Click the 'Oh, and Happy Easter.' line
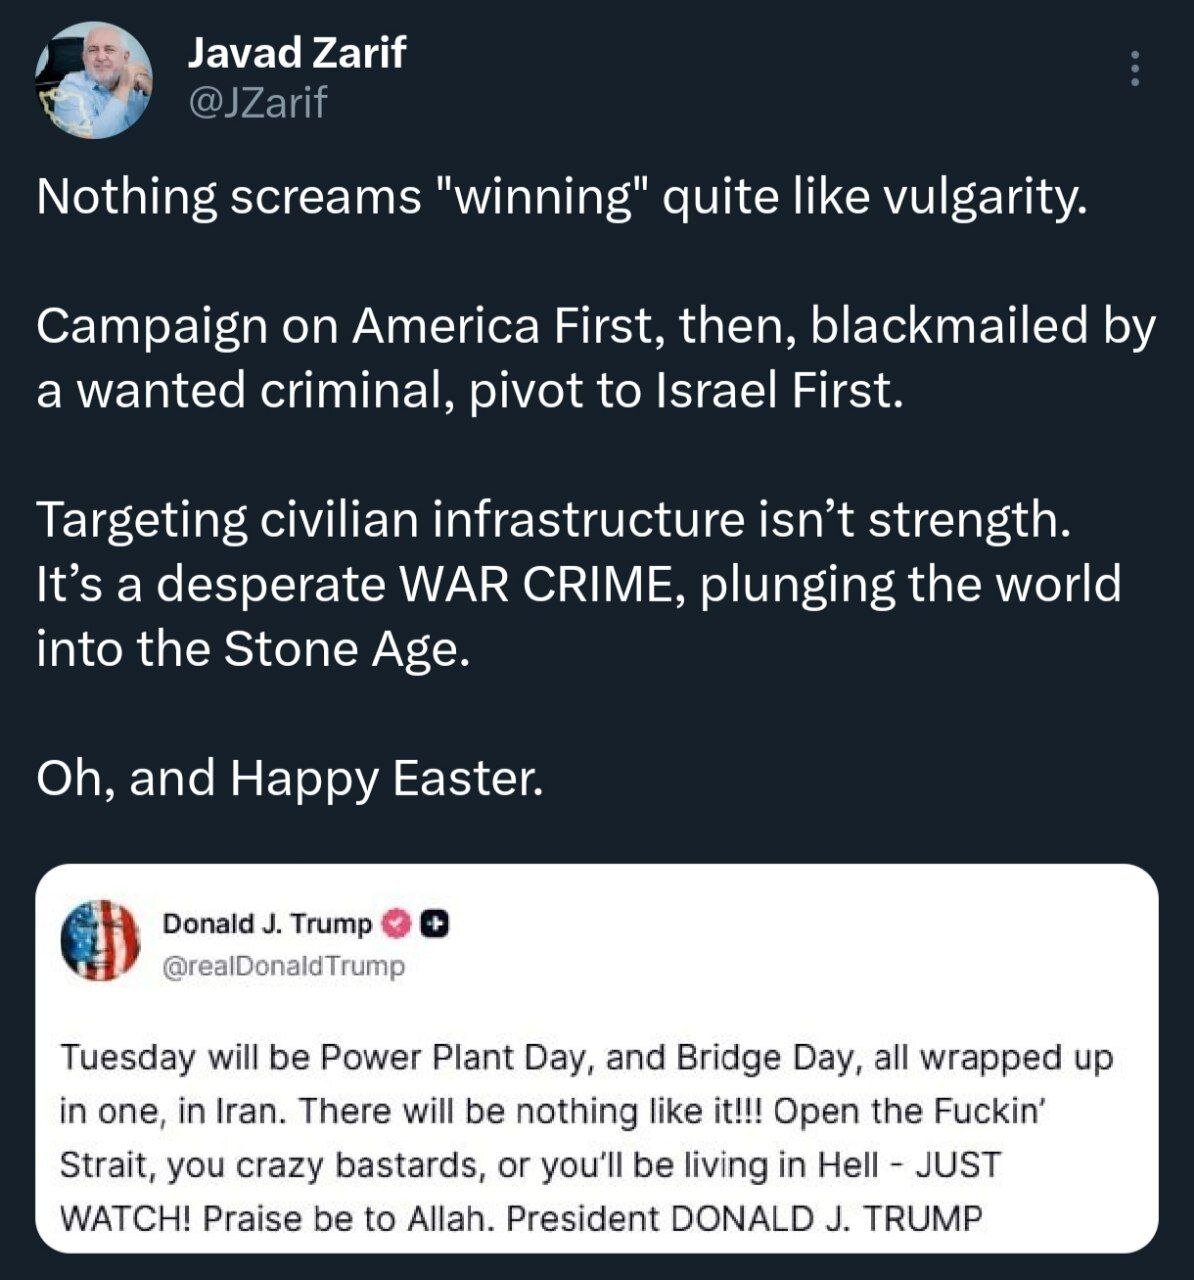Viewport: 1194px width, 1280px height. click(290, 779)
